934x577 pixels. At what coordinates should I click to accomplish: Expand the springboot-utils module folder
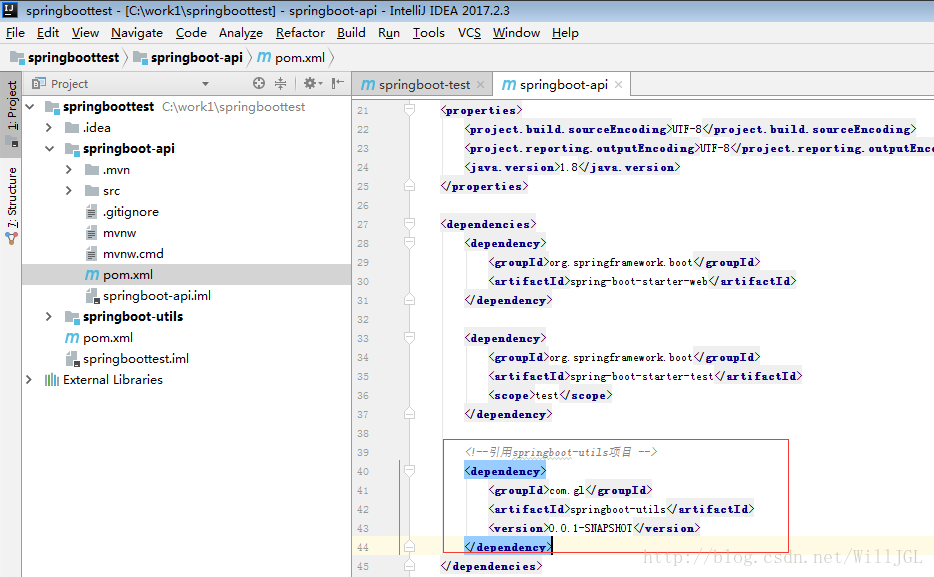point(49,317)
